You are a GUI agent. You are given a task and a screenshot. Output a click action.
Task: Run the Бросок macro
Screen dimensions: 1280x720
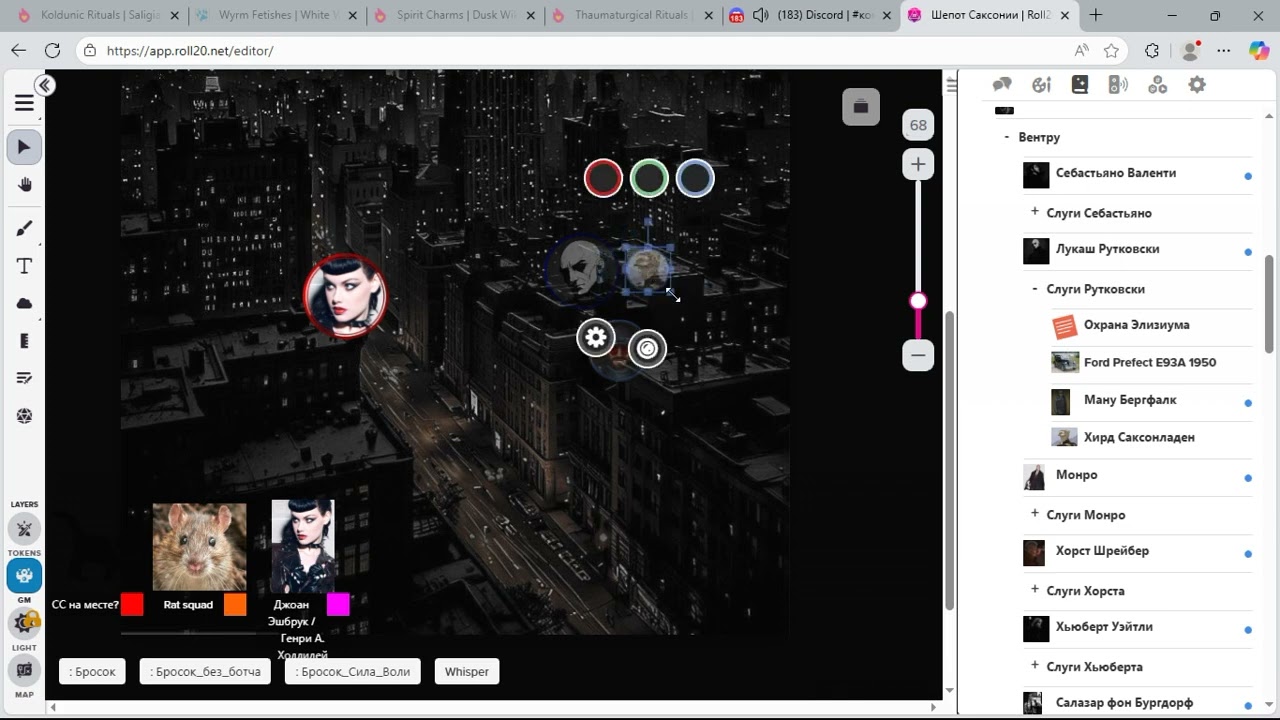point(93,671)
